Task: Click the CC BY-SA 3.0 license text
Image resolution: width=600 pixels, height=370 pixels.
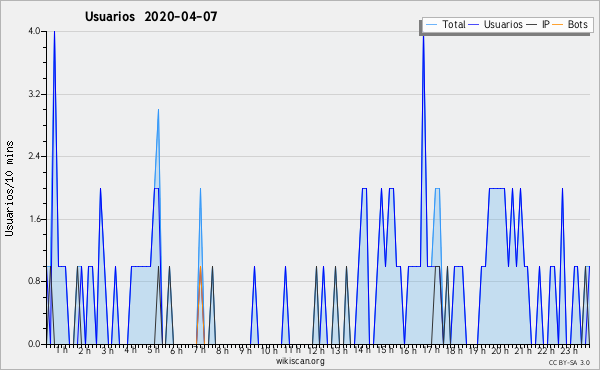Action: pos(569,362)
